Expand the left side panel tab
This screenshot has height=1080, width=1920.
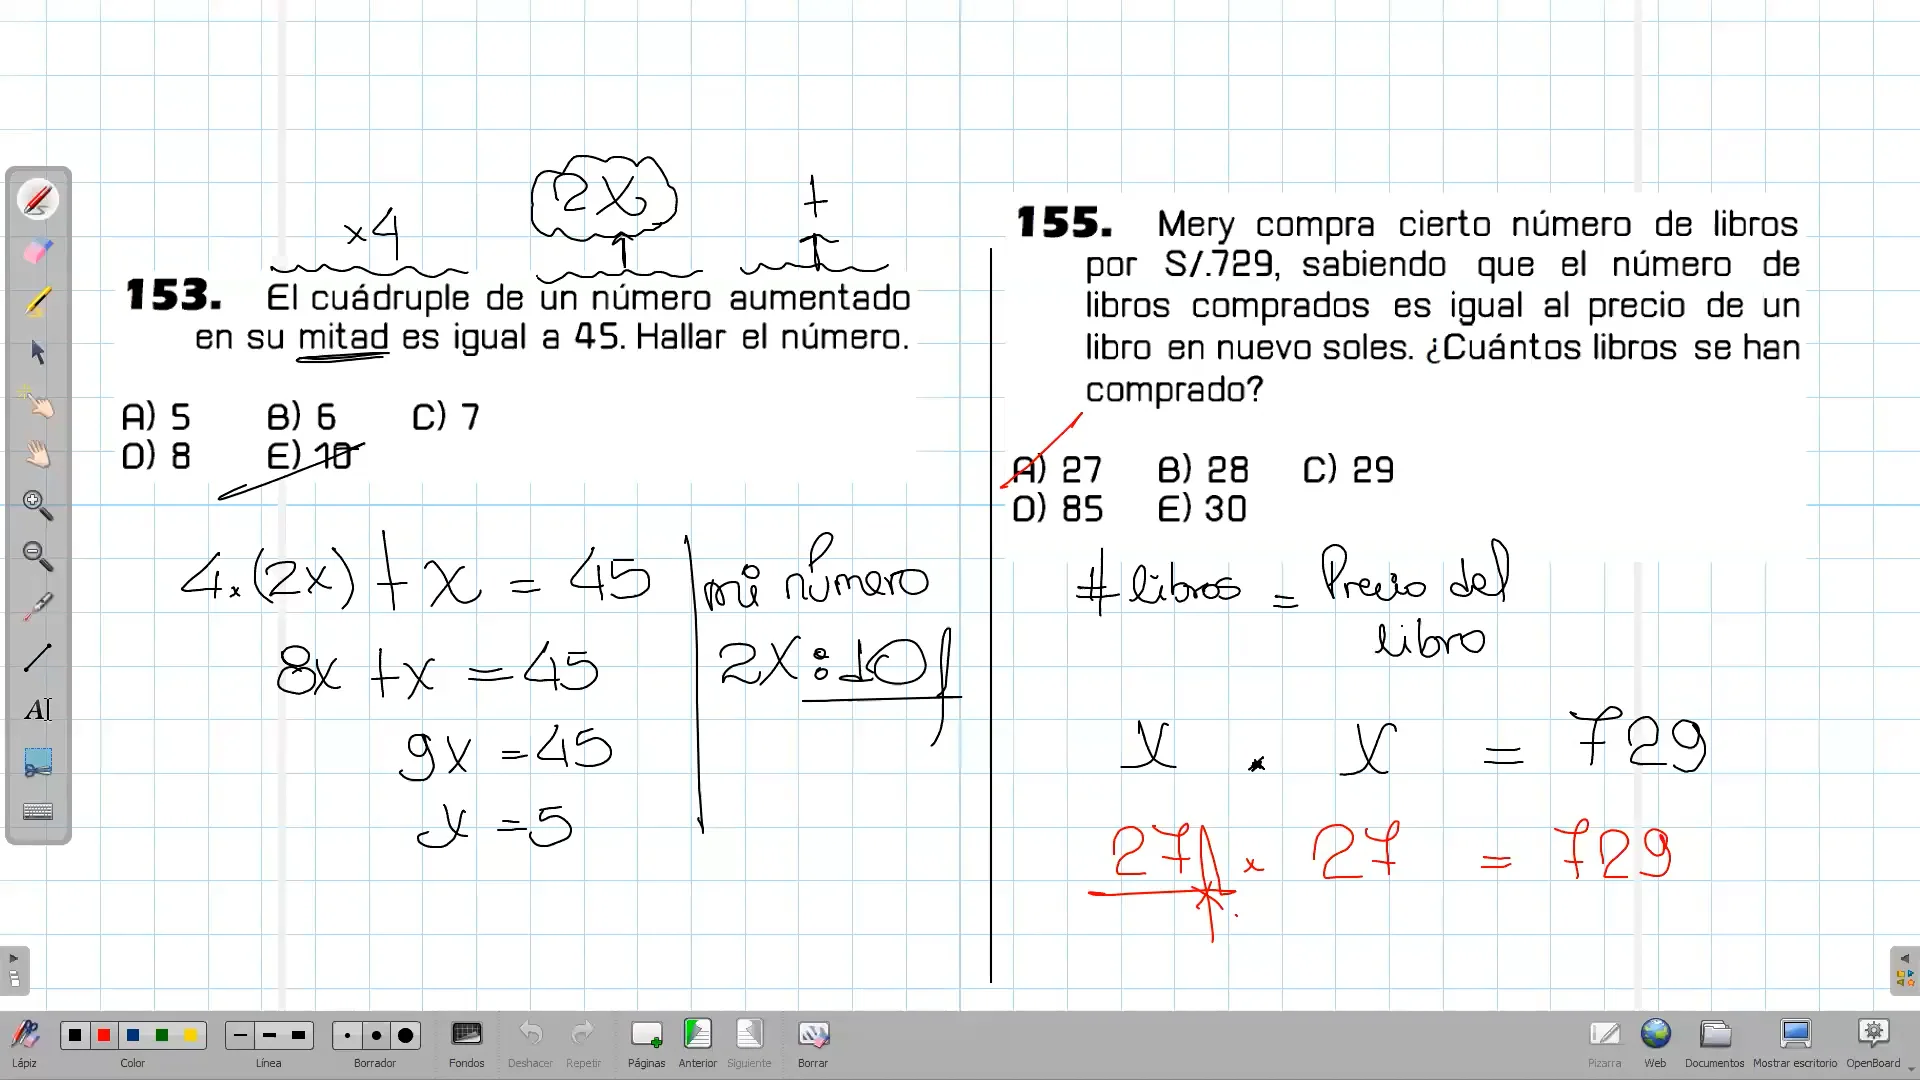(x=14, y=970)
